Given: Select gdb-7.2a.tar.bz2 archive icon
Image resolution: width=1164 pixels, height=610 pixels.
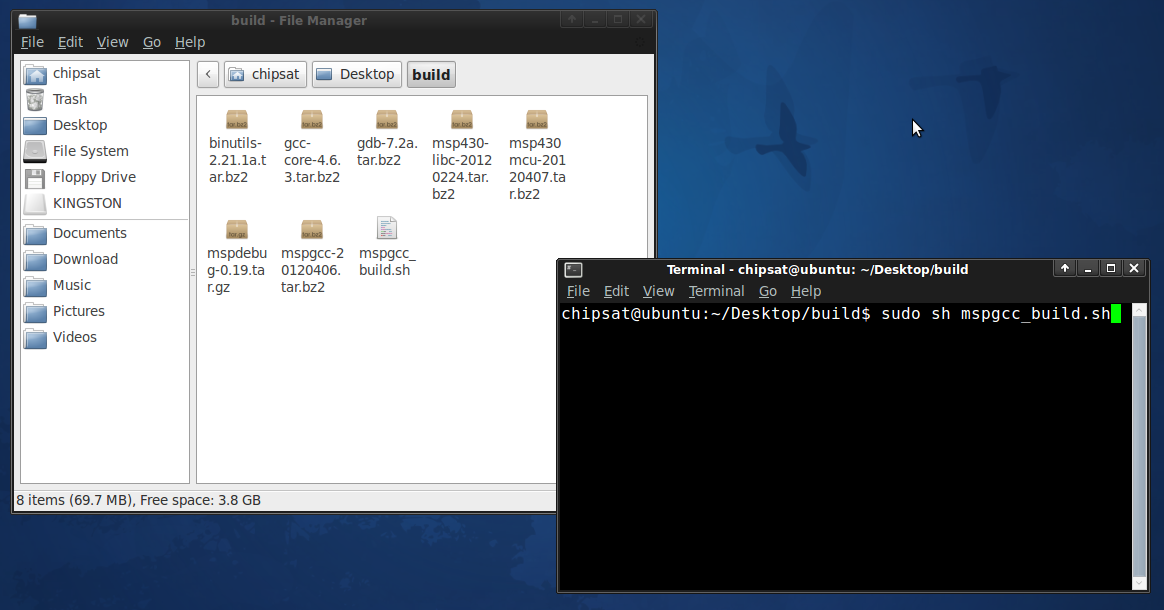Looking at the screenshot, I should click(x=387, y=119).
